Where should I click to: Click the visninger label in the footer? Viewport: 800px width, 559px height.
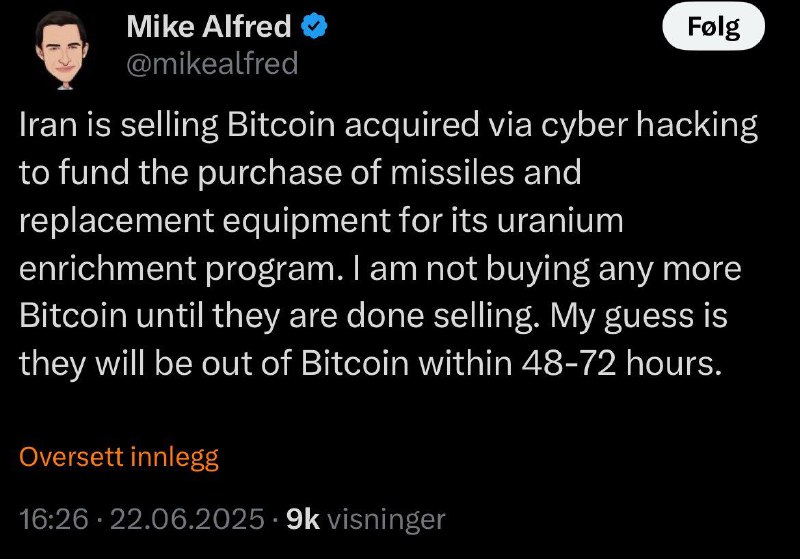tap(386, 520)
